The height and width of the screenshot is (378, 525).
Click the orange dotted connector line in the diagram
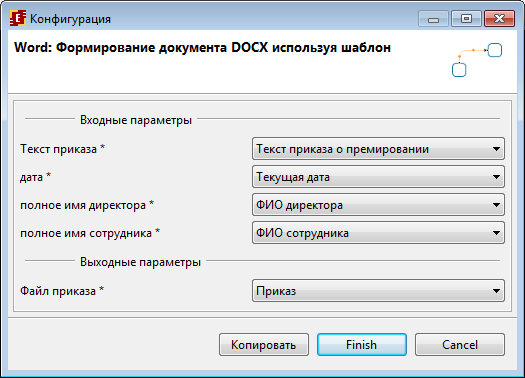pyautogui.click(x=472, y=52)
